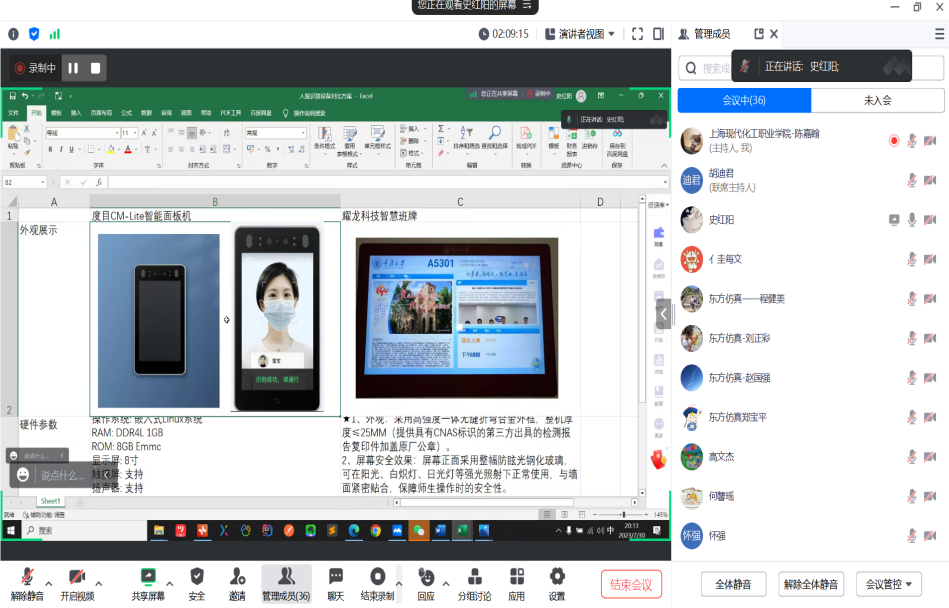Unmute microphone with 解除静音
949x608 pixels.
tap(27, 581)
